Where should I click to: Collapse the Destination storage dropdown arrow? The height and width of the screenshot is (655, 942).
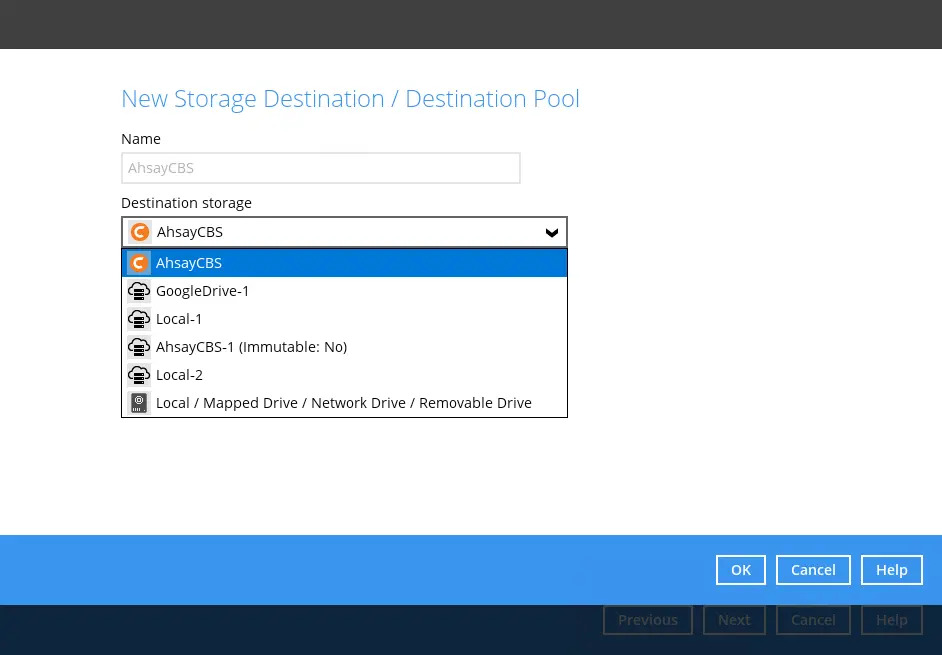tap(551, 232)
